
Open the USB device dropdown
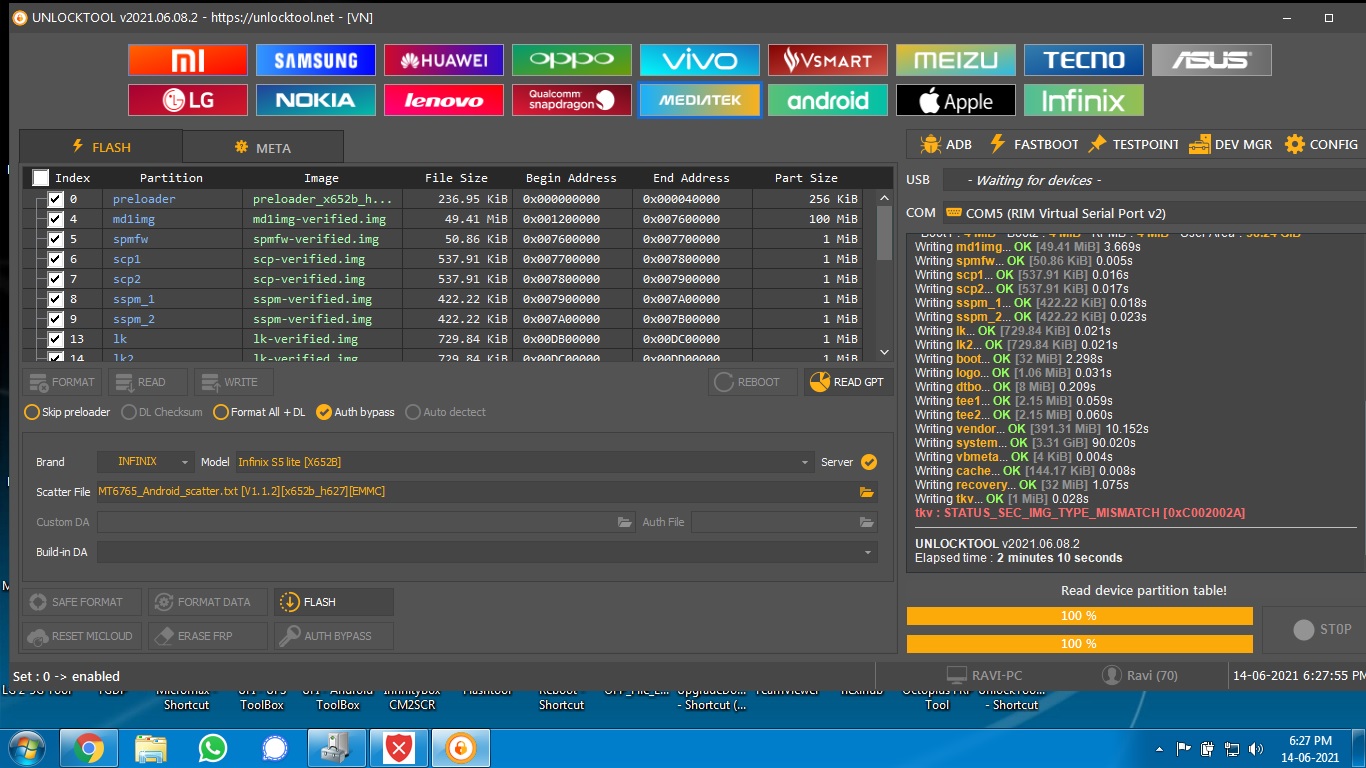pyautogui.click(x=1153, y=180)
